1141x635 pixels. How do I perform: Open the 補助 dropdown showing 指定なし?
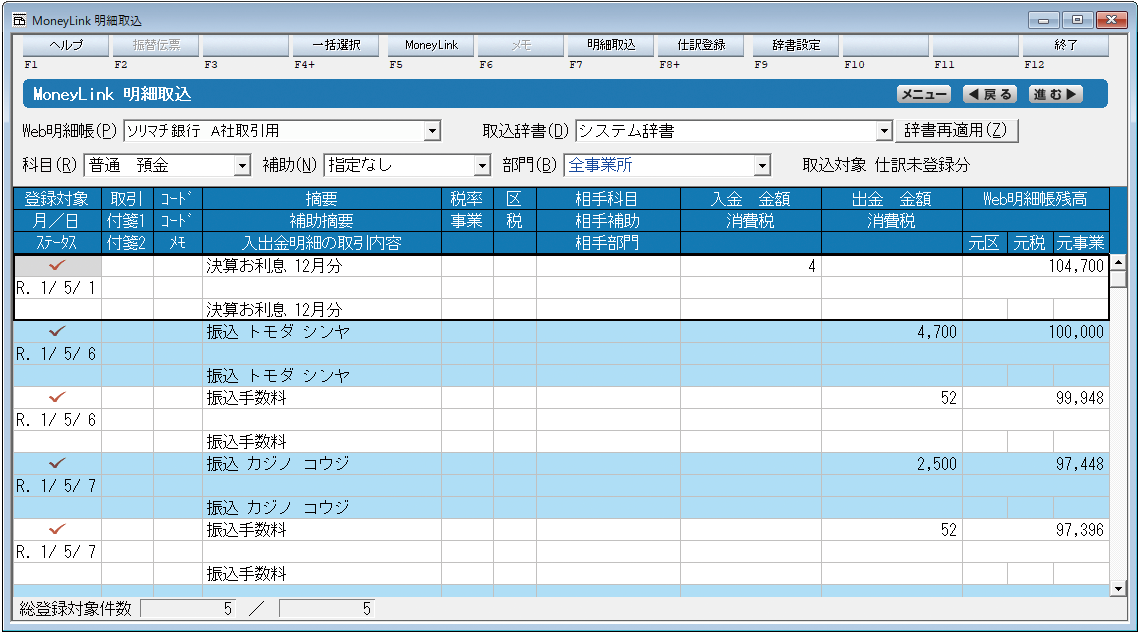pyautogui.click(x=483, y=166)
